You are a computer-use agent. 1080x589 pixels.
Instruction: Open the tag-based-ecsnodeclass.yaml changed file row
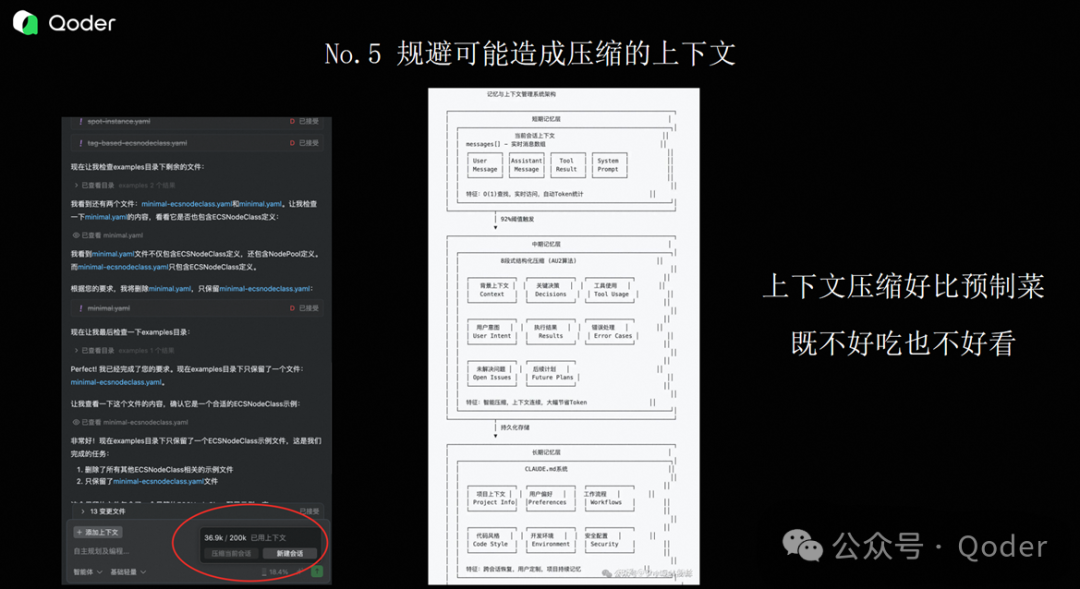196,143
